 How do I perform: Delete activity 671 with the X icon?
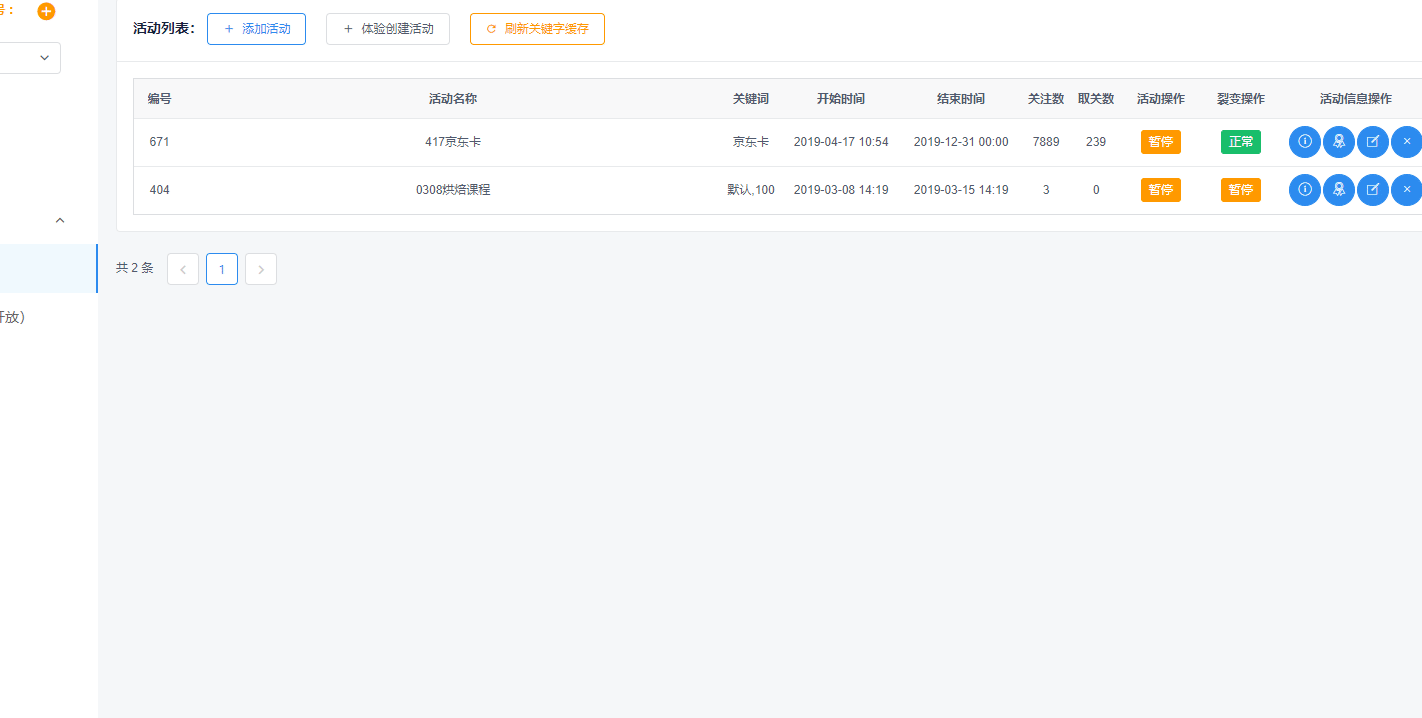point(1406,142)
